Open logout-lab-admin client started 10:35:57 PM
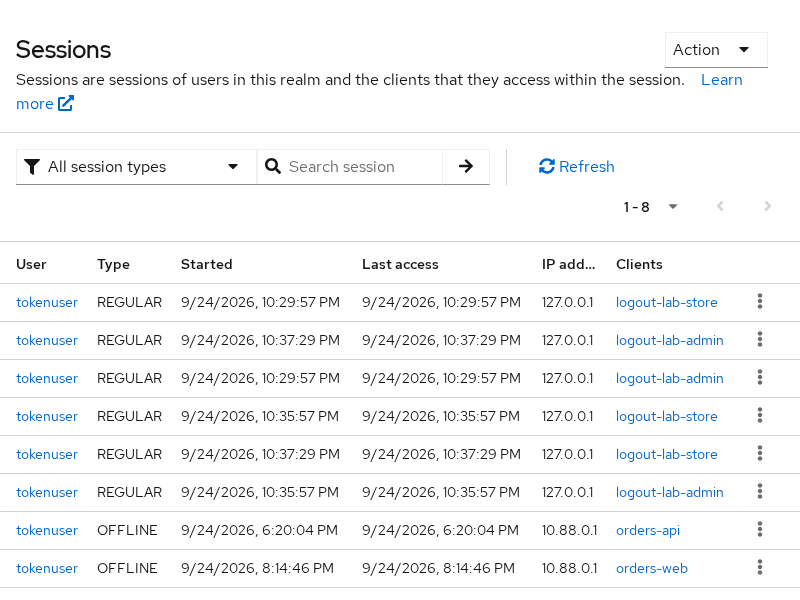Viewport: 800px width, 600px height. tap(669, 492)
